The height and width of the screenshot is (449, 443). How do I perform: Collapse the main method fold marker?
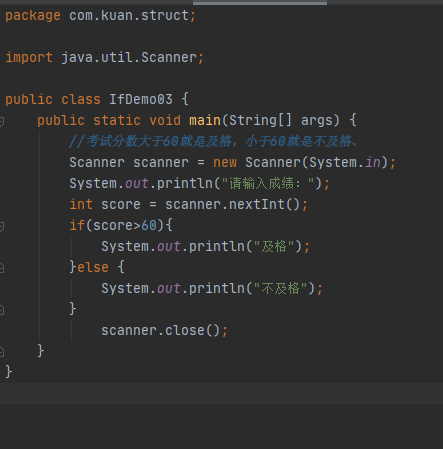pos(1,122)
